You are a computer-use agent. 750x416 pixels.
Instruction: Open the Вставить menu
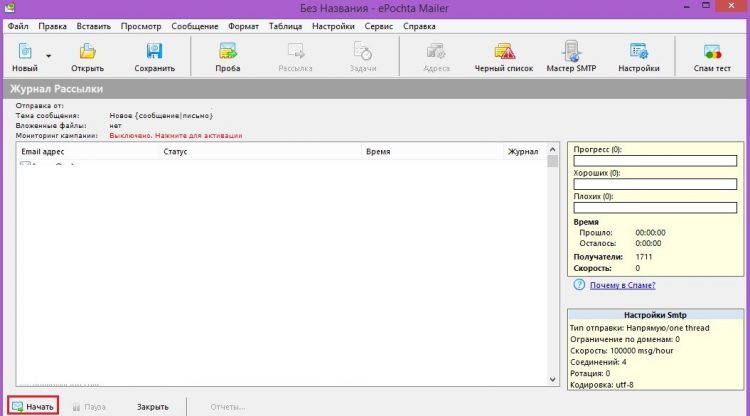94,26
